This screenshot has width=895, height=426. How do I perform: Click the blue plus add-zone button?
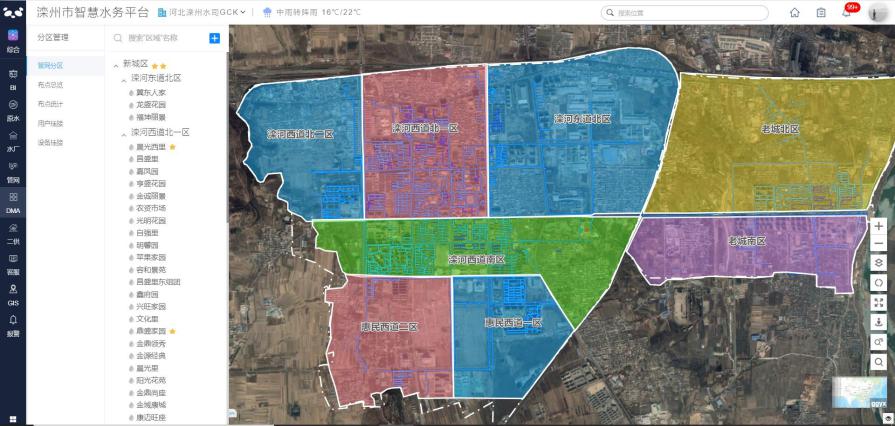[214, 38]
